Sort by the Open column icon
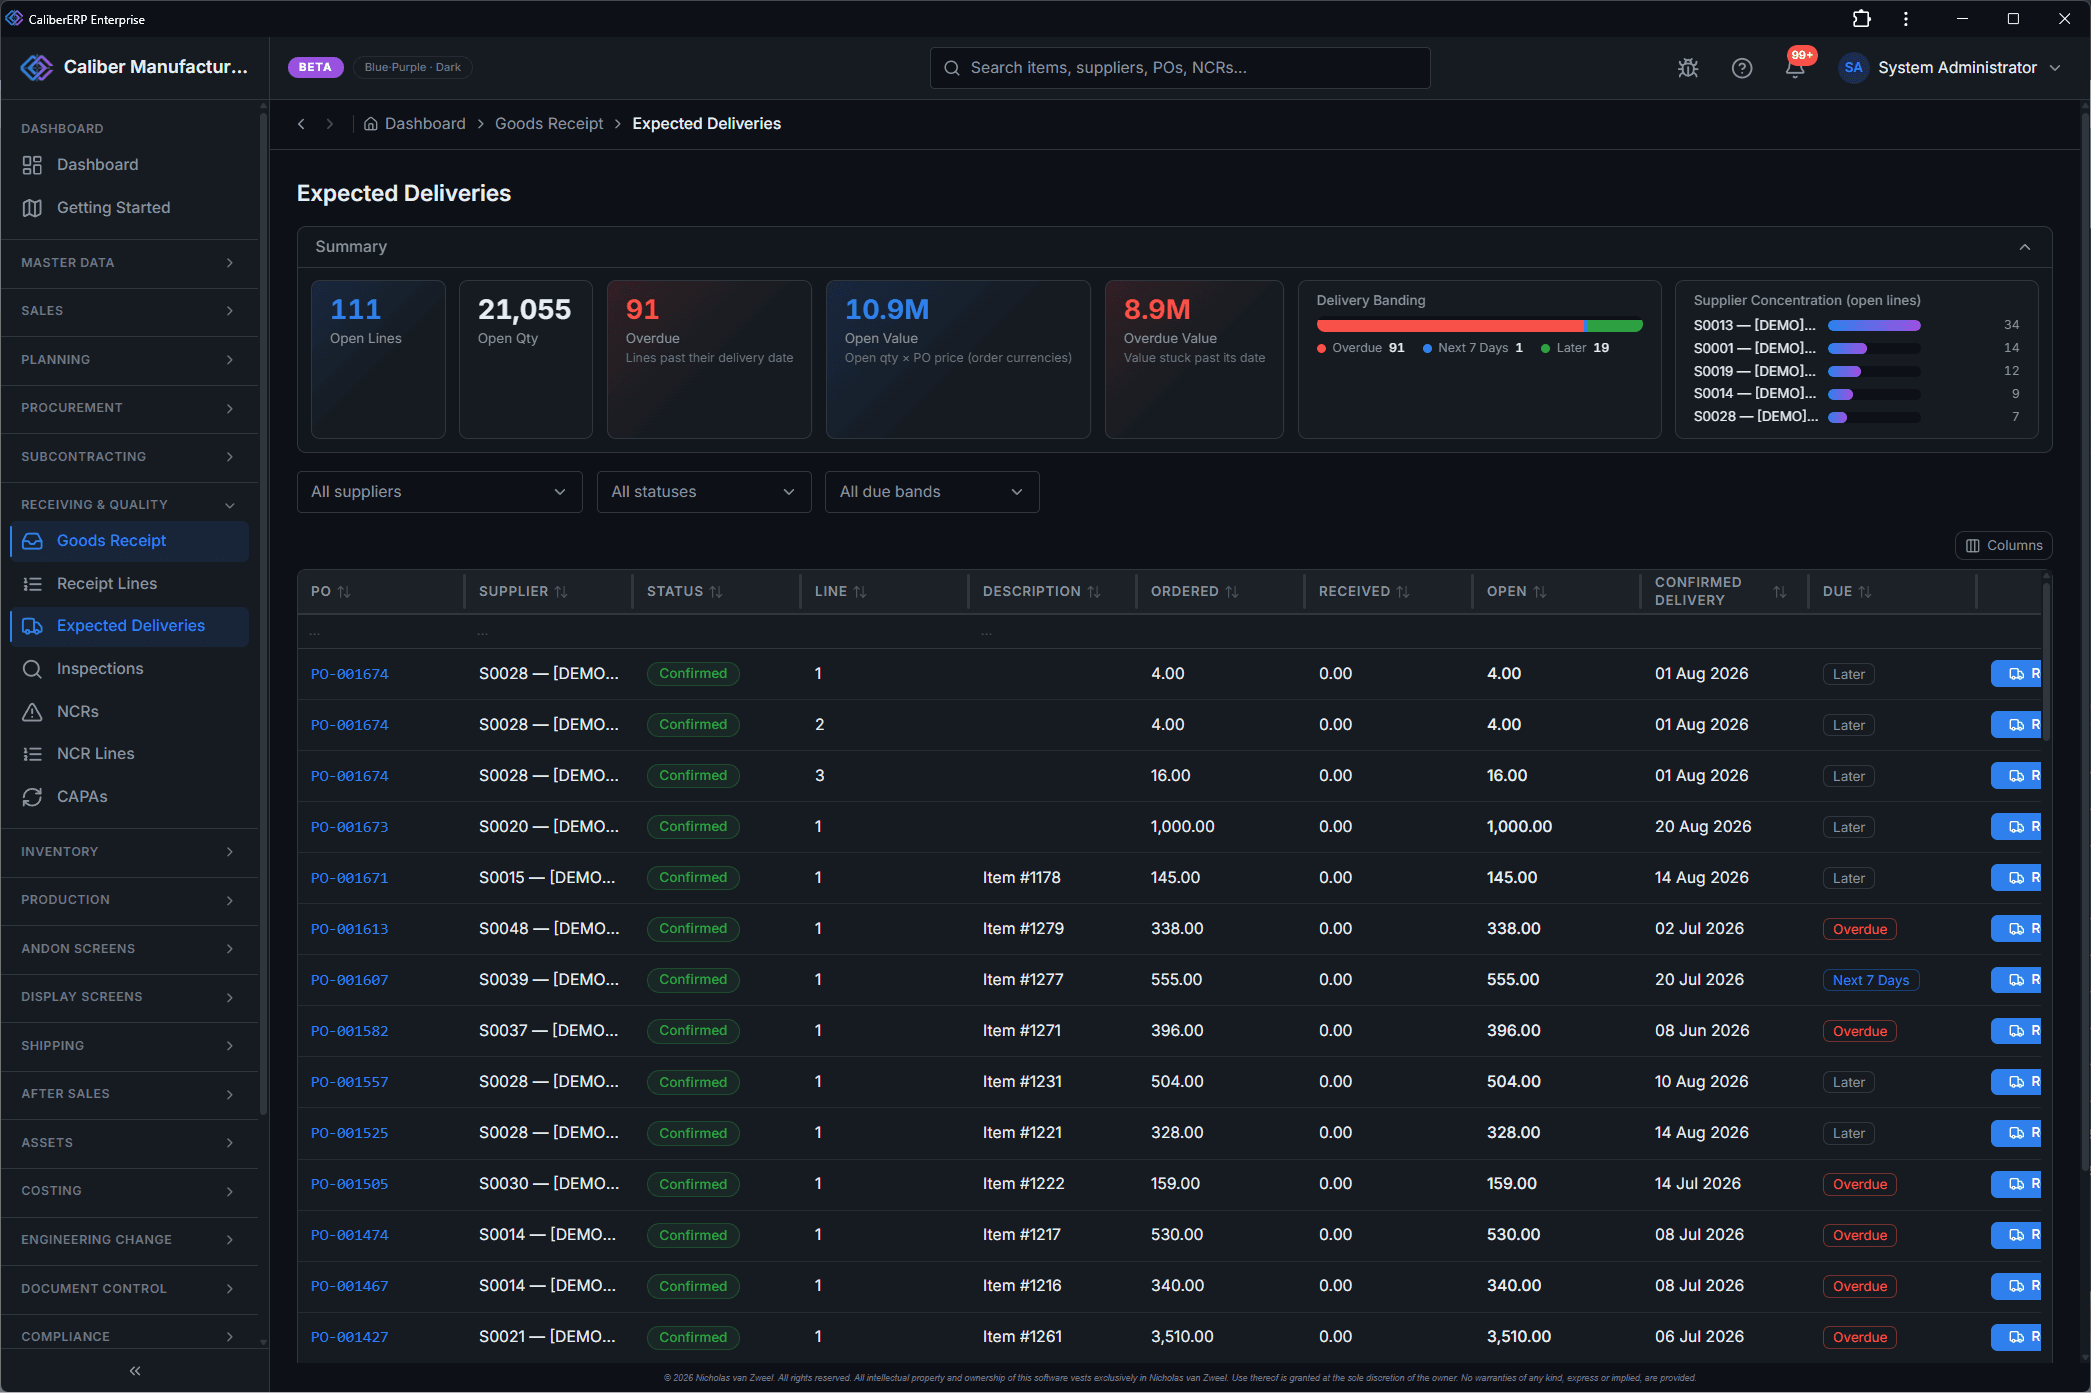 pyautogui.click(x=1540, y=592)
